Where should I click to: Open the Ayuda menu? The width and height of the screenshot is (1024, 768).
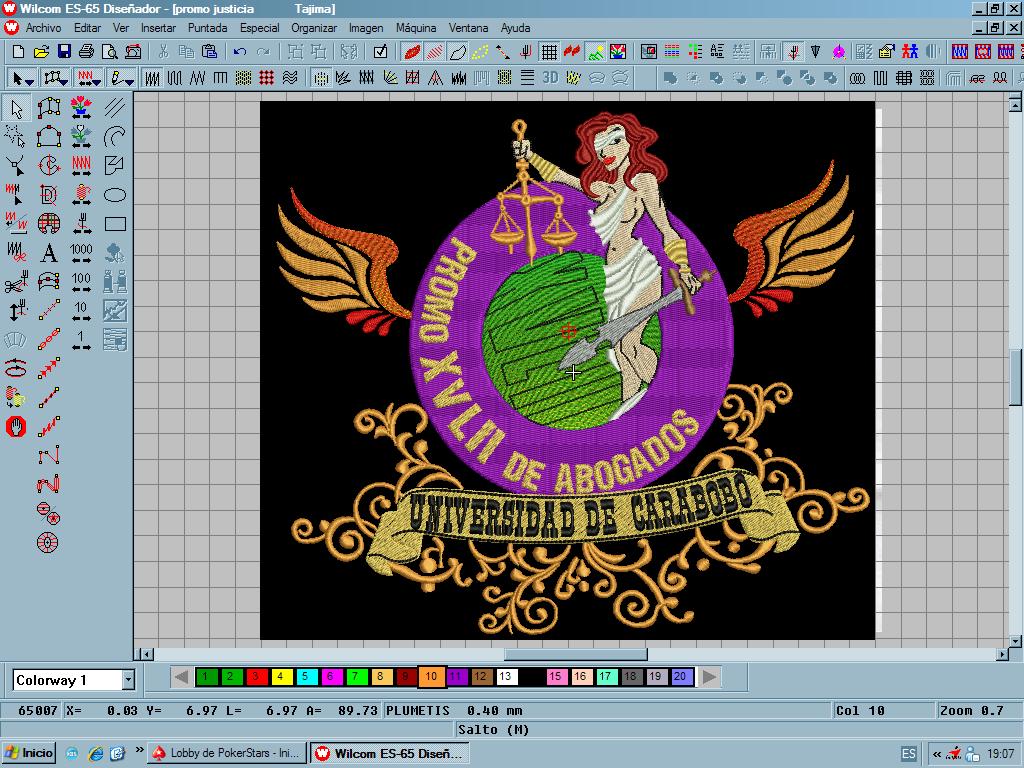coord(515,28)
